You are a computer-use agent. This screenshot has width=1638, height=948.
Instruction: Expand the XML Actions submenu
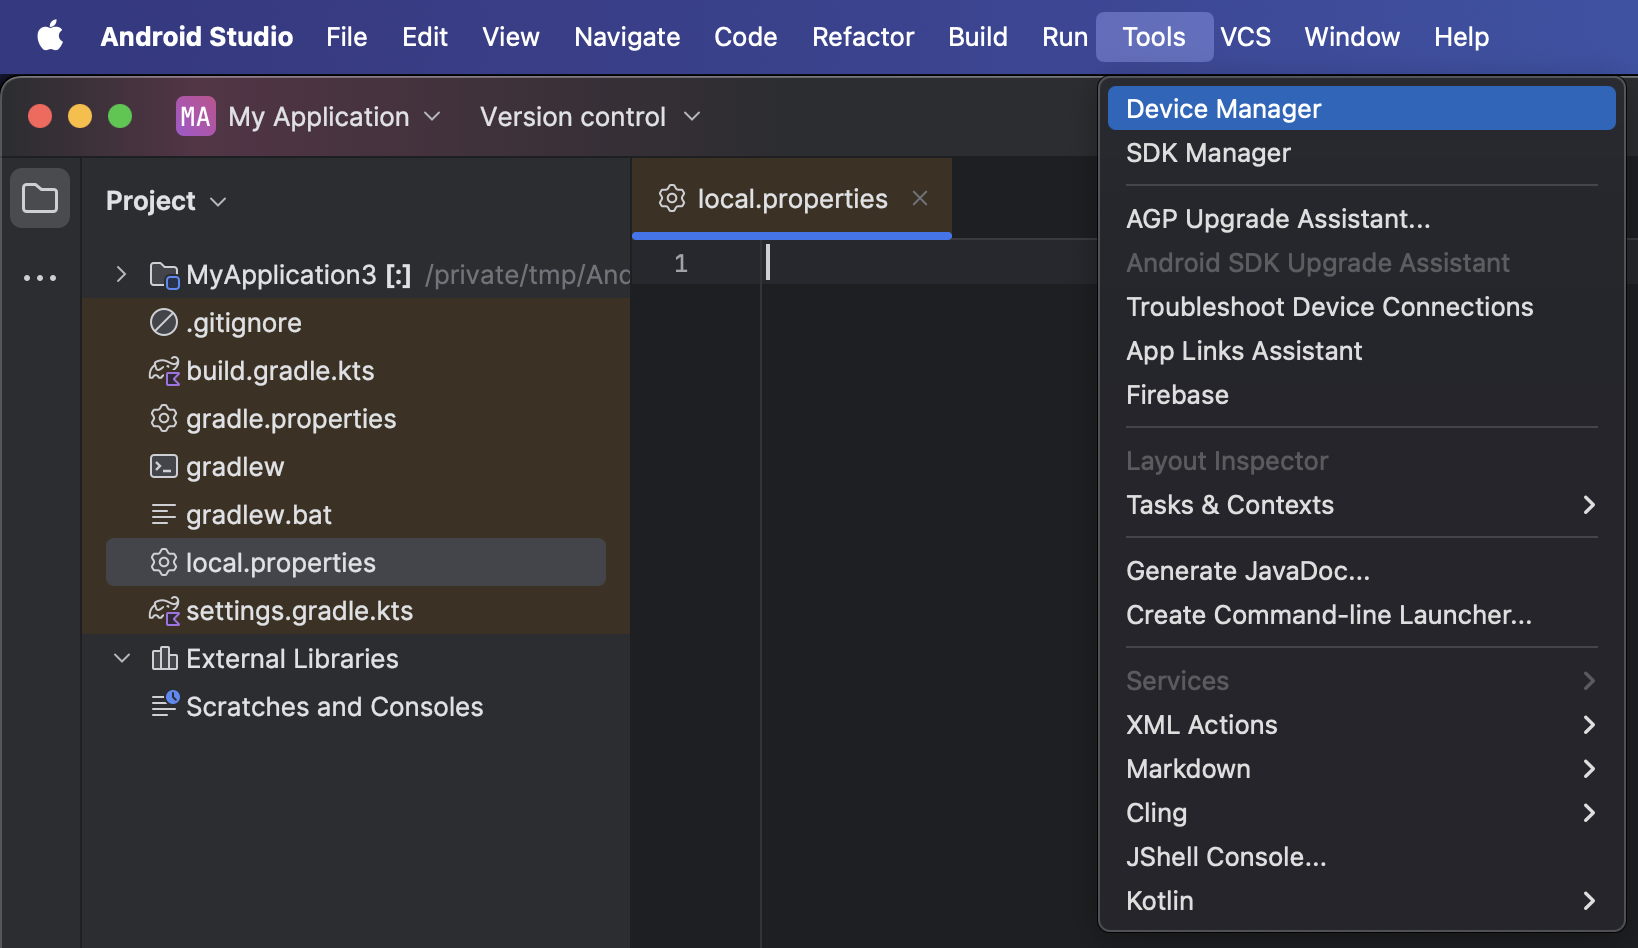(1361, 725)
